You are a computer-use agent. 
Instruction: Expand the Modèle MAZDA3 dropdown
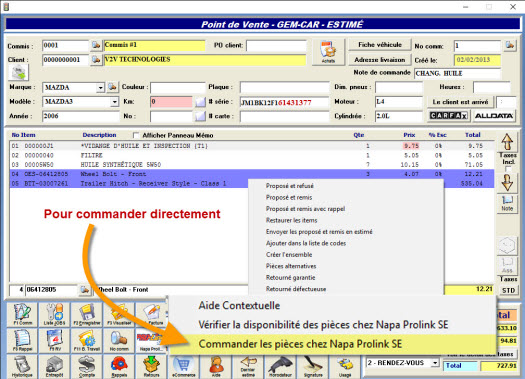point(115,101)
